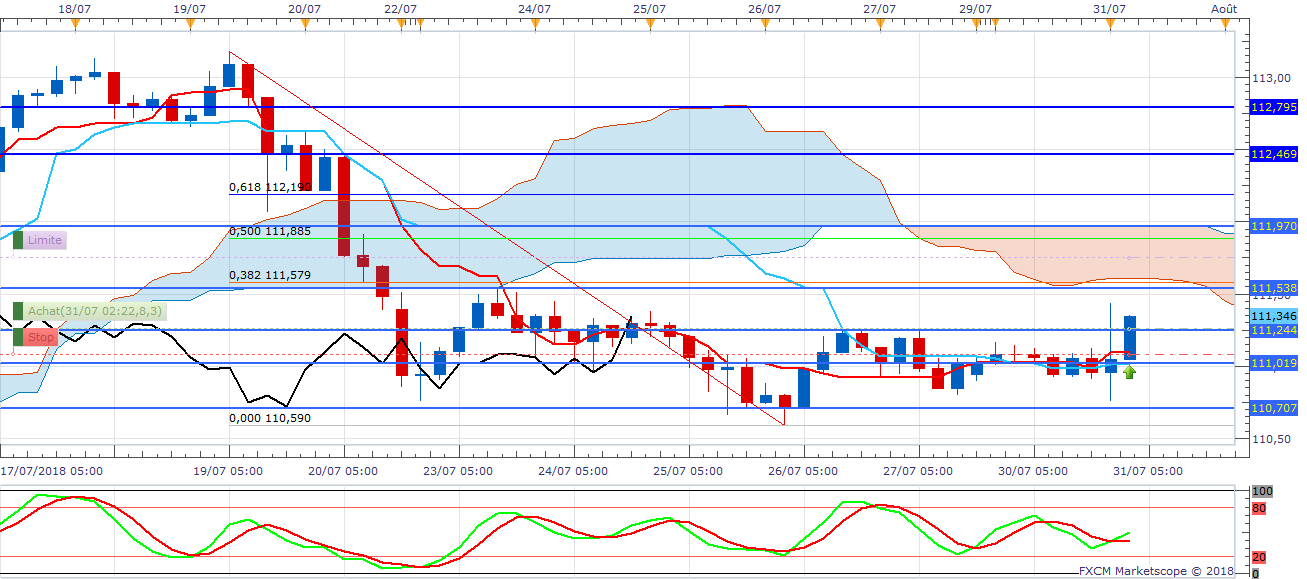Select the 0,000 110,590 Fibonacci label

(270, 418)
